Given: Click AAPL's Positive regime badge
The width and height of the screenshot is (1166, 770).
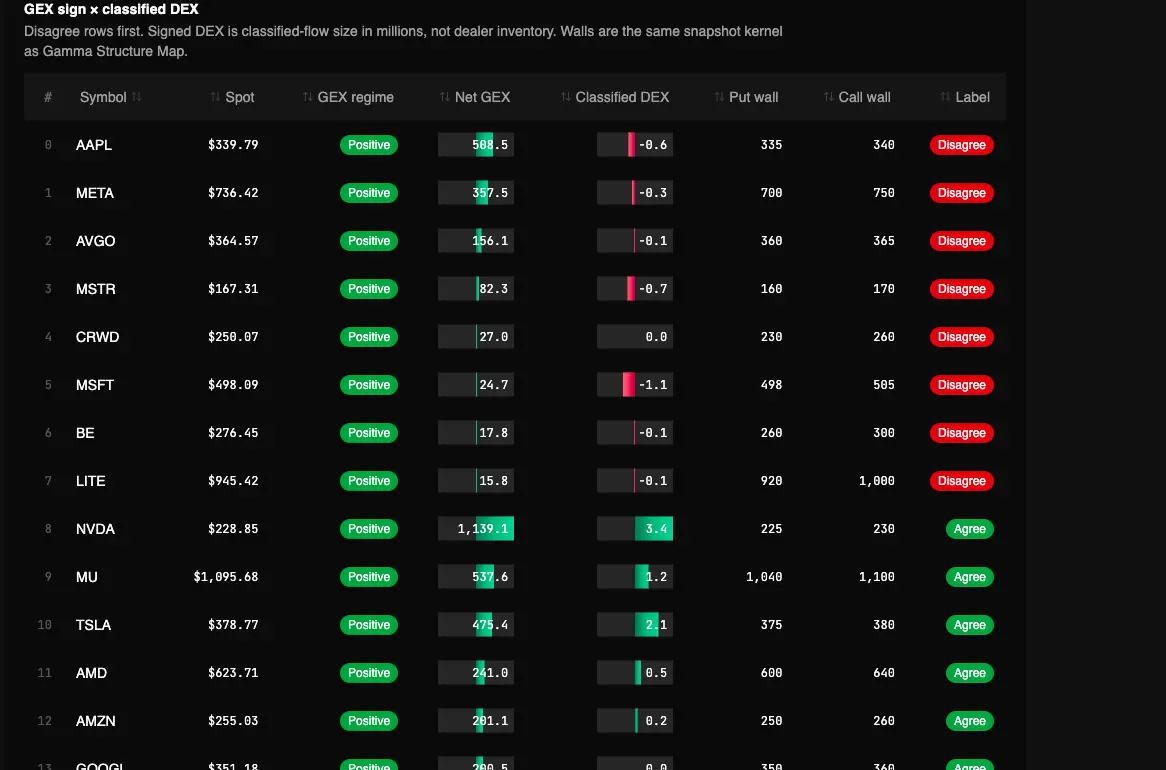Looking at the screenshot, I should coord(369,145).
